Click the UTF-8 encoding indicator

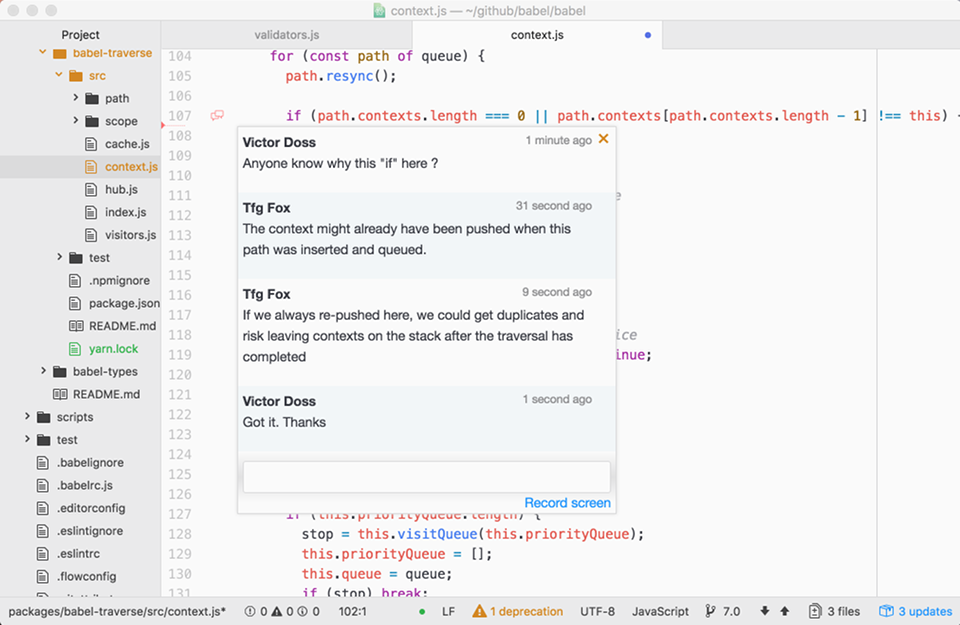pyautogui.click(x=598, y=610)
